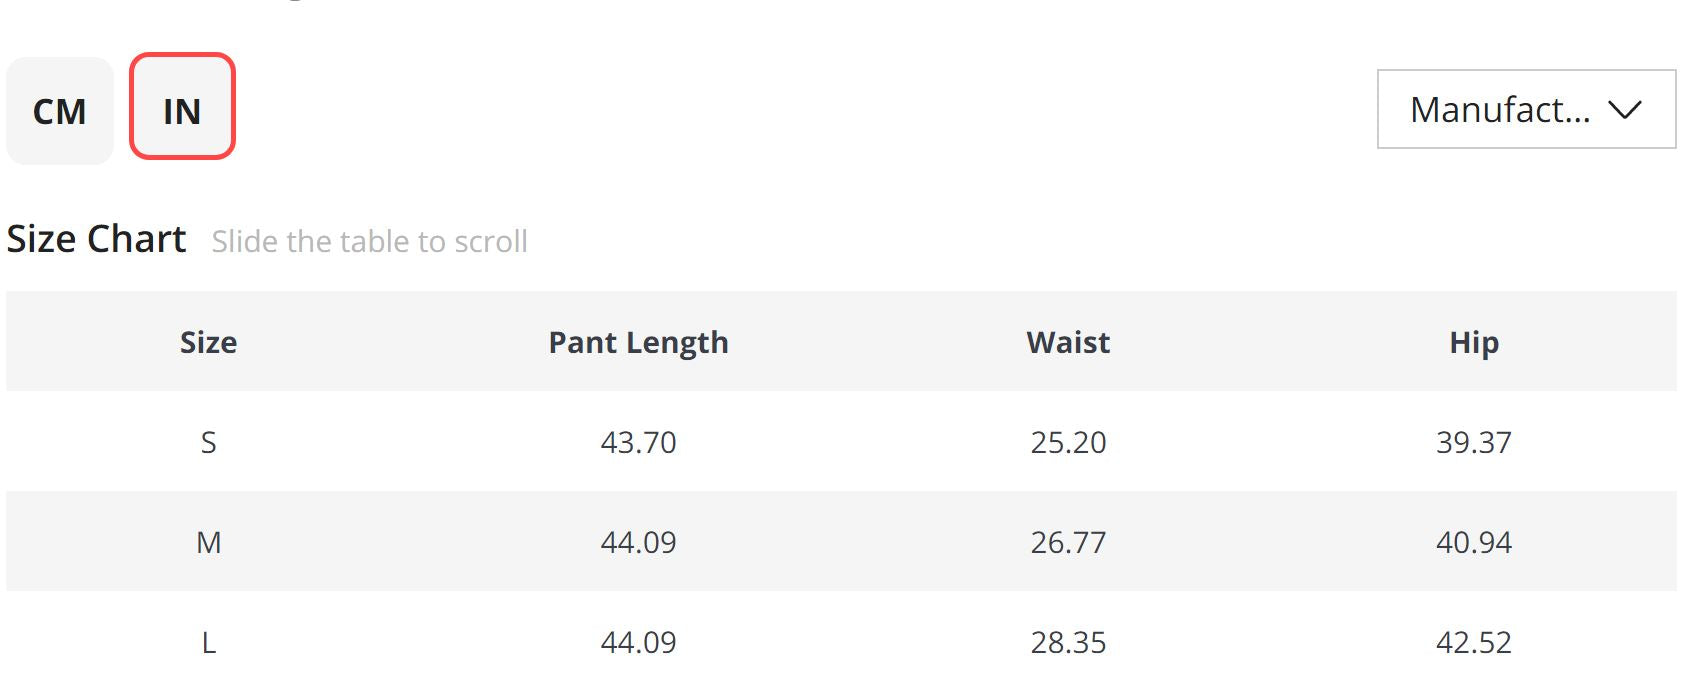This screenshot has height=695, width=1707.
Task: Click the 28.35 waist measurement
Action: (x=1068, y=642)
